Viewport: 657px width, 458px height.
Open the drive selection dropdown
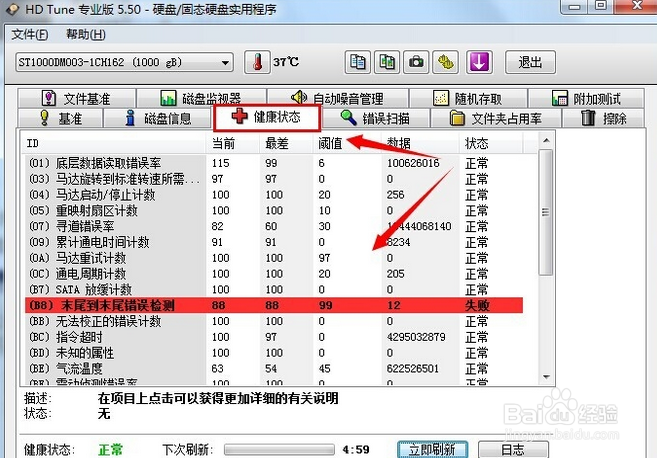(x=124, y=62)
